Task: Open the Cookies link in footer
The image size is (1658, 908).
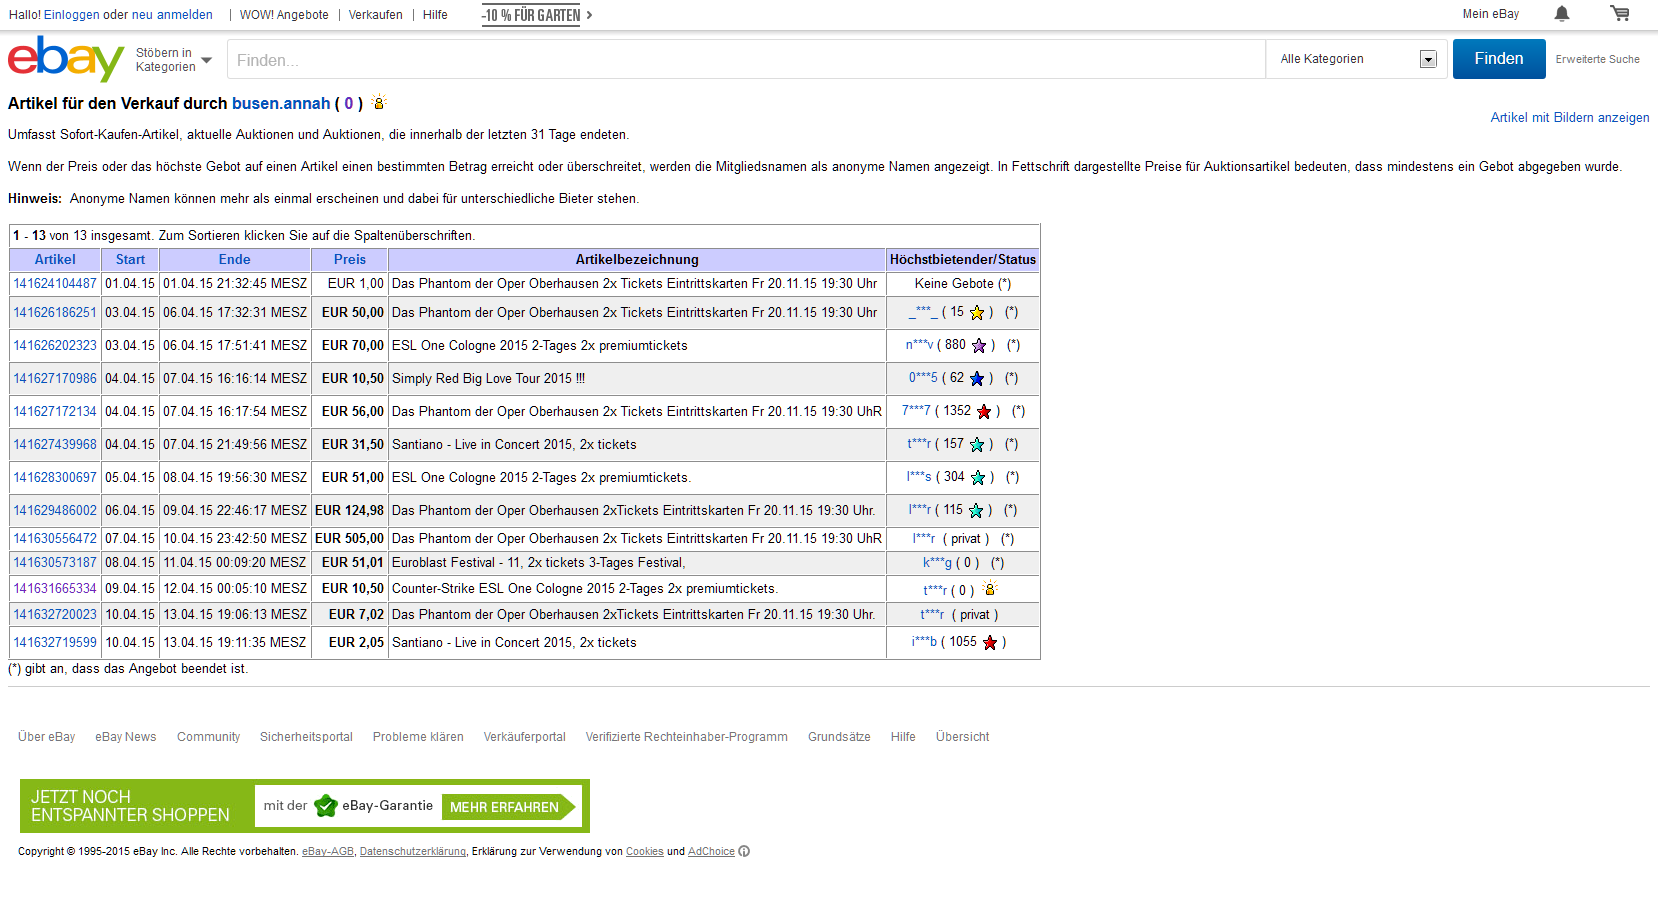Action: pyautogui.click(x=645, y=852)
